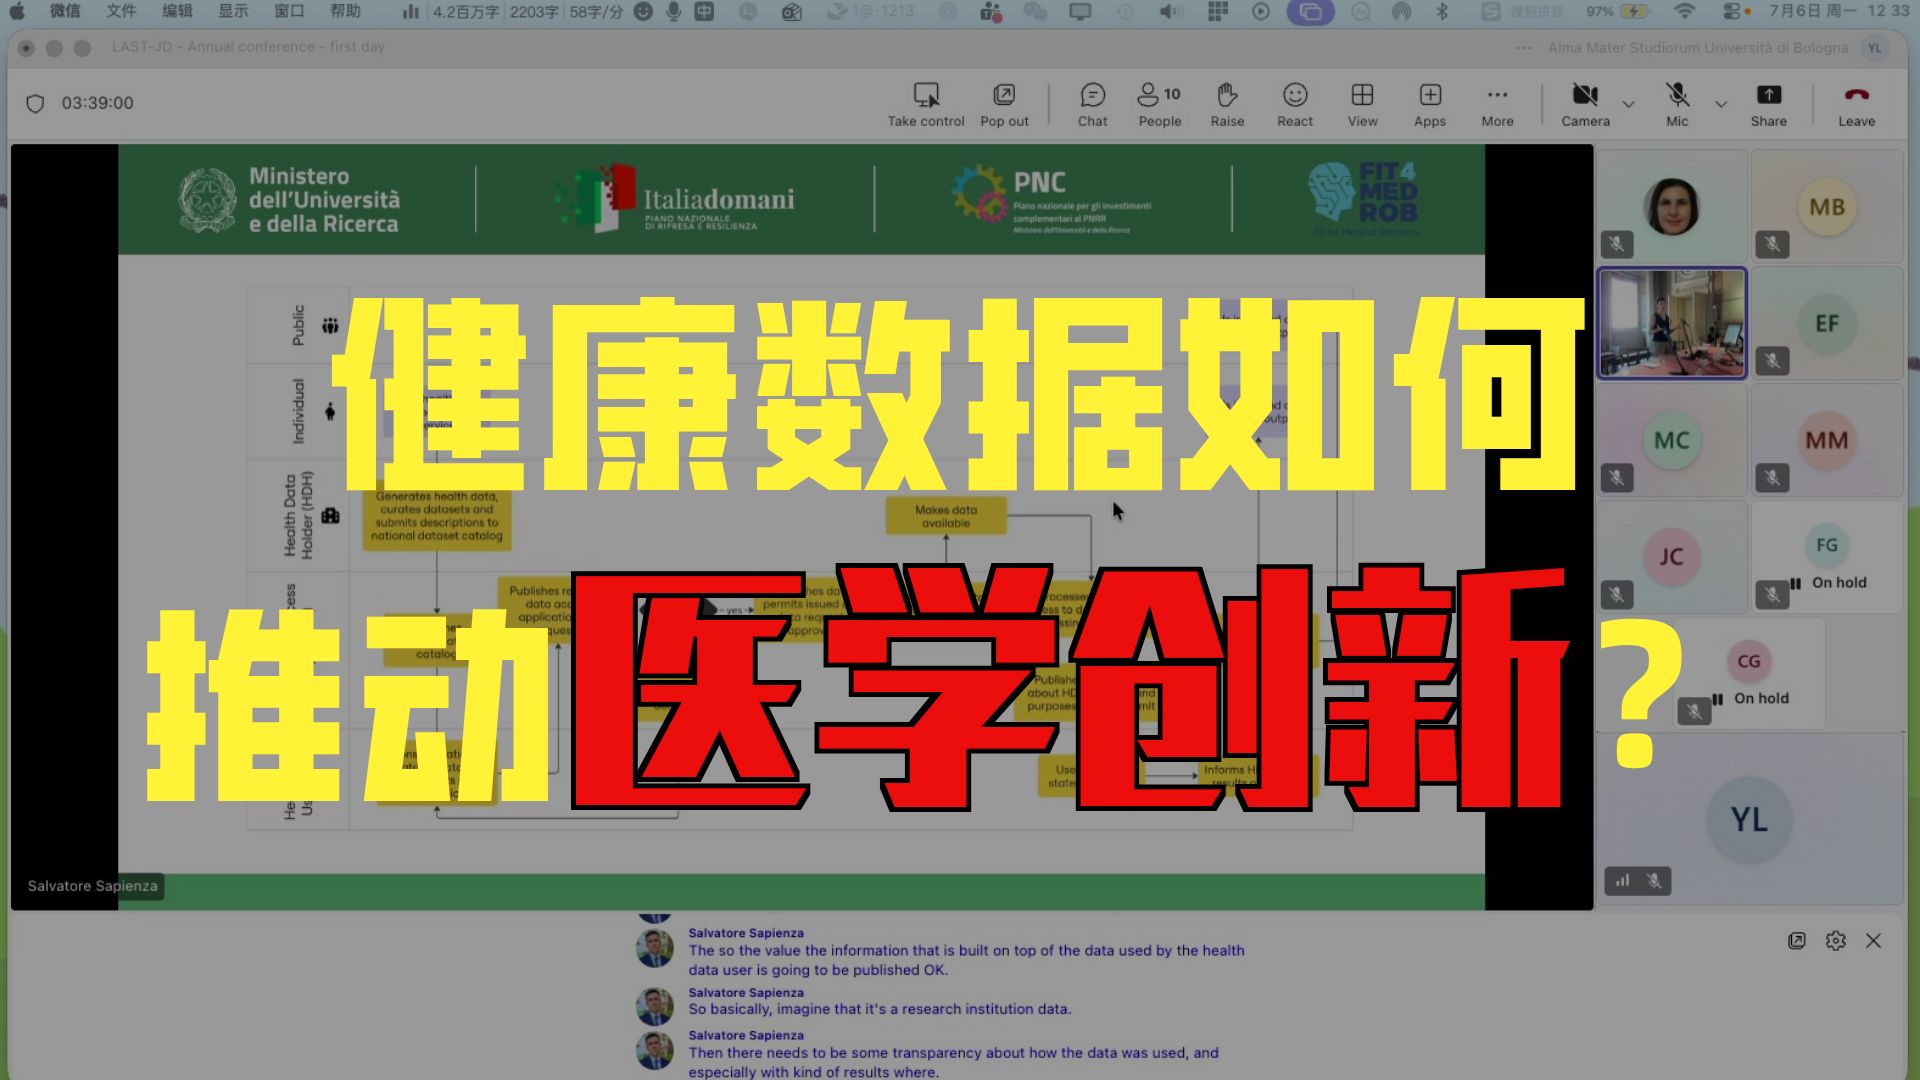Select the MM participant tile
This screenshot has height=1080, width=1920.
[1826, 440]
